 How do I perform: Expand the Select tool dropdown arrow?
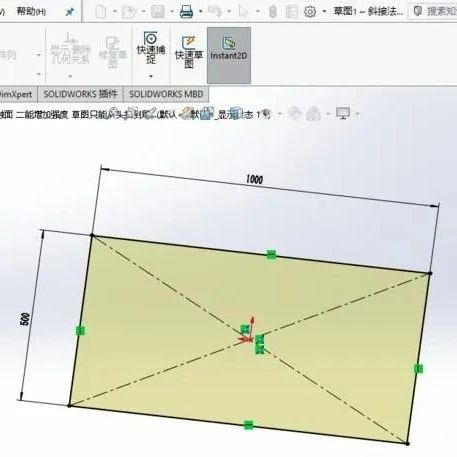(258, 12)
